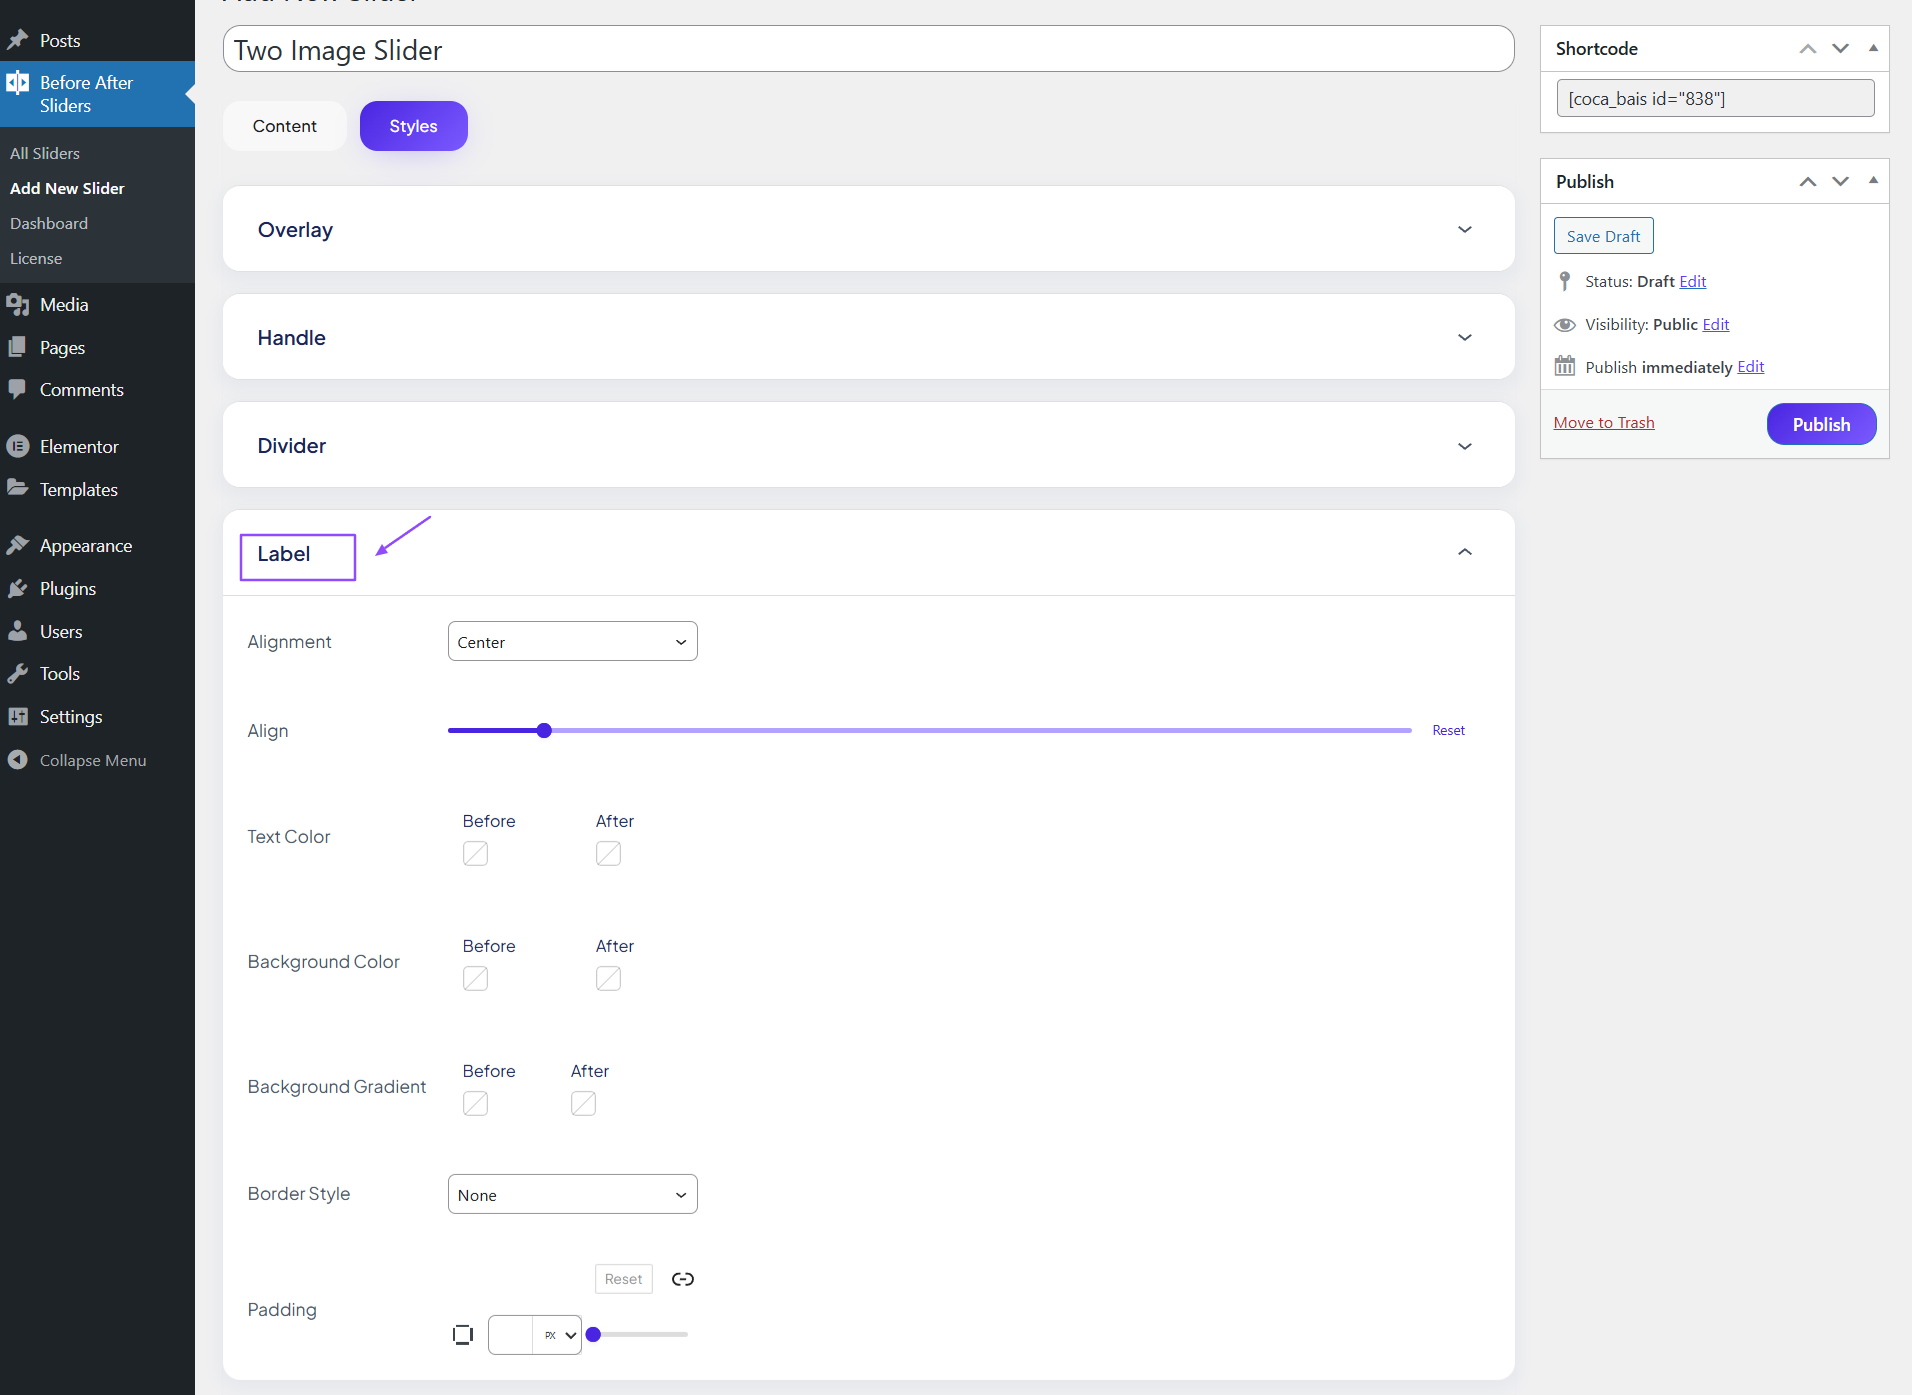The height and width of the screenshot is (1395, 1912).
Task: Click the Align slider handle
Action: pyautogui.click(x=544, y=730)
